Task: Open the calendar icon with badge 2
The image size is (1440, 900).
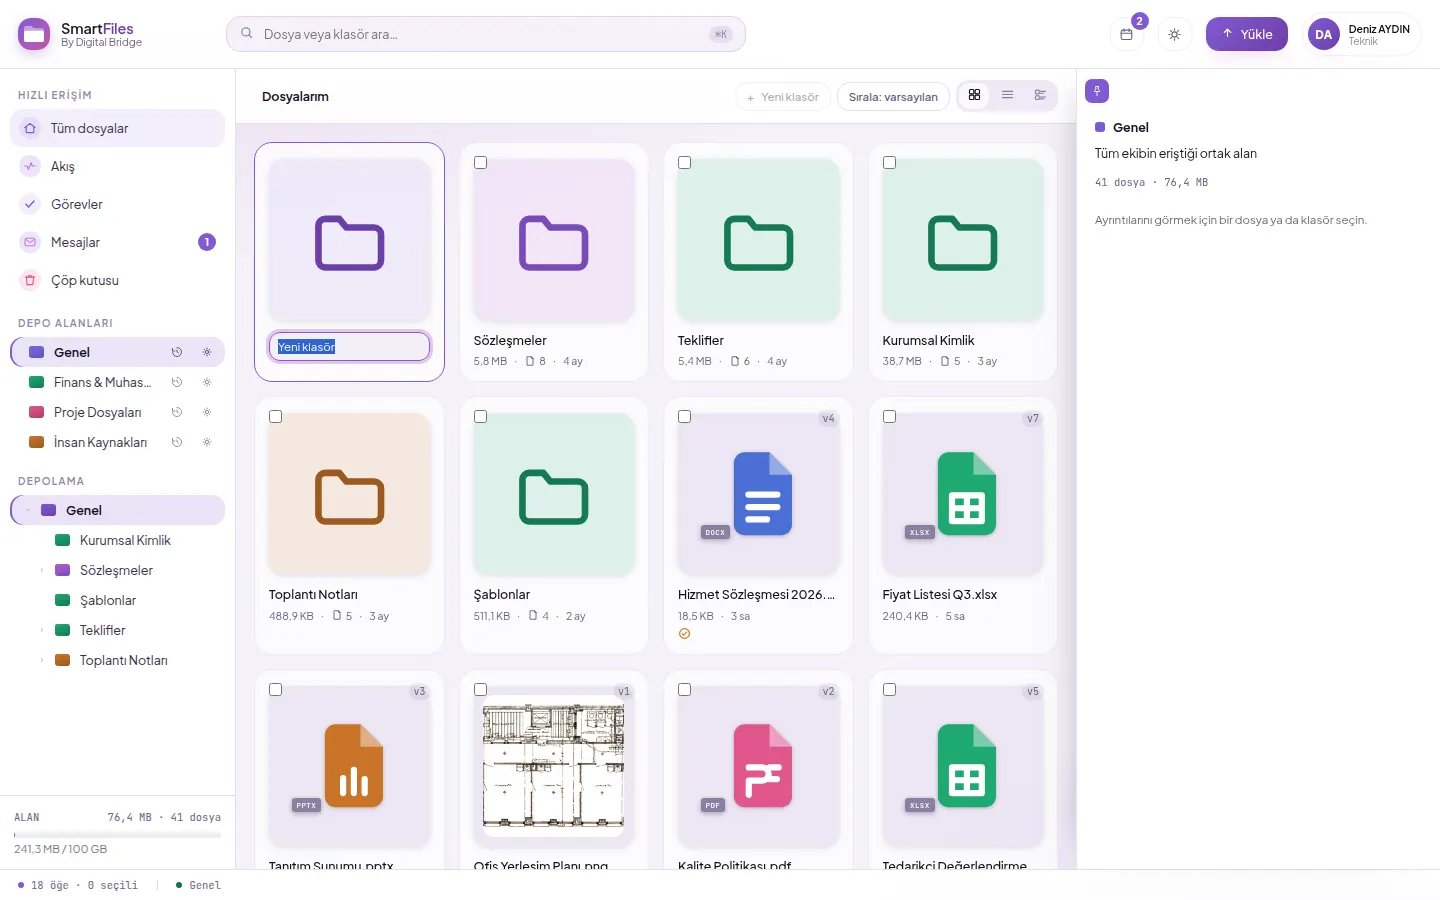Action: (1126, 34)
